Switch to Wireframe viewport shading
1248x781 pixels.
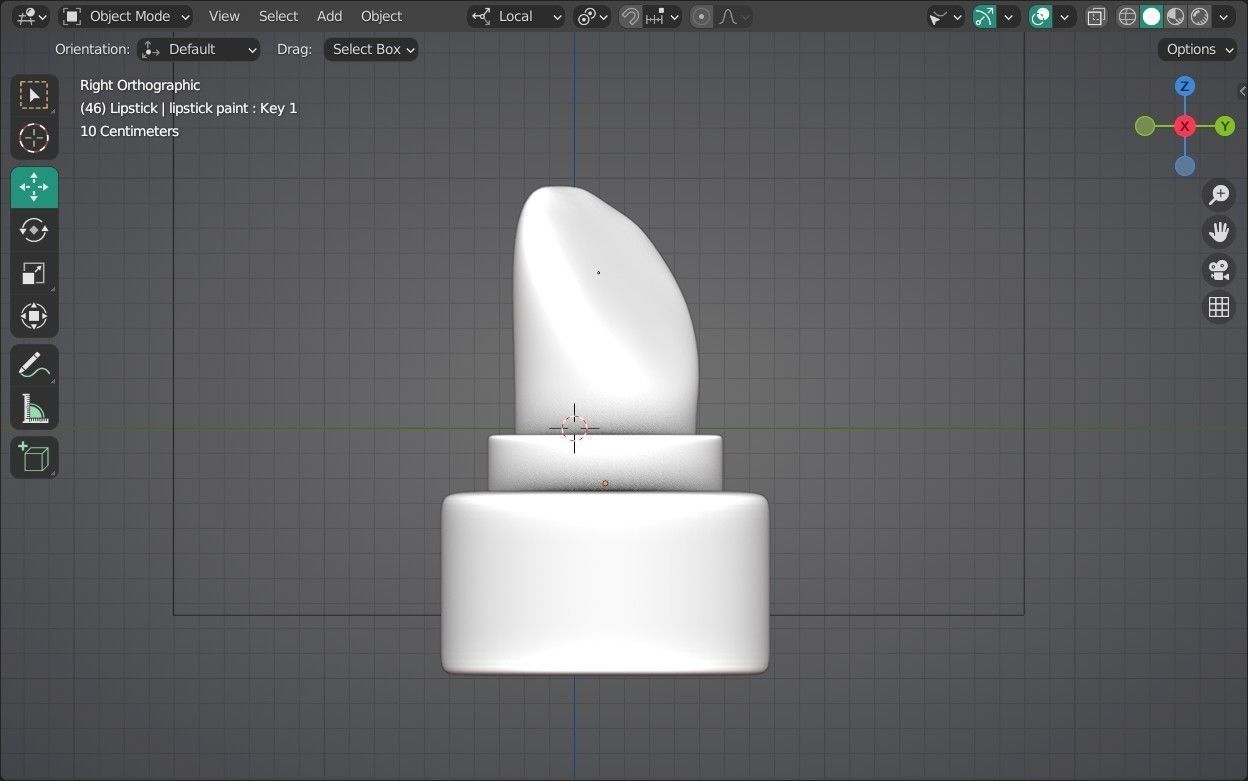[x=1128, y=16]
